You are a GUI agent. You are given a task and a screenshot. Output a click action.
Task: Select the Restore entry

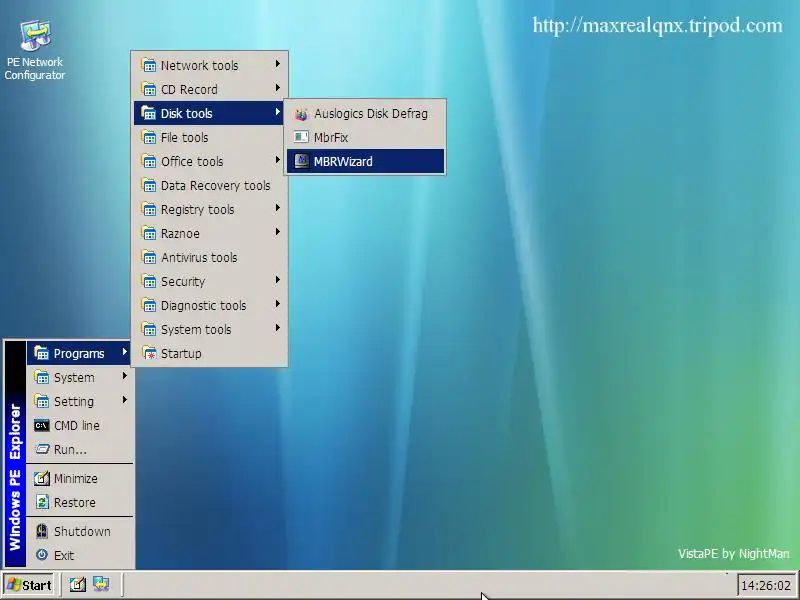(x=80, y=502)
